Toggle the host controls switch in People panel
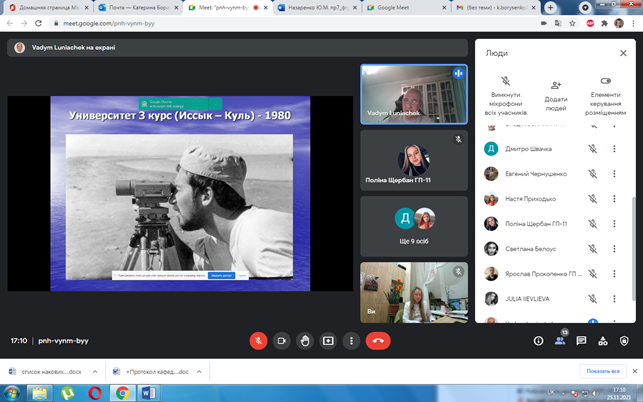The image size is (643, 402). [x=605, y=81]
